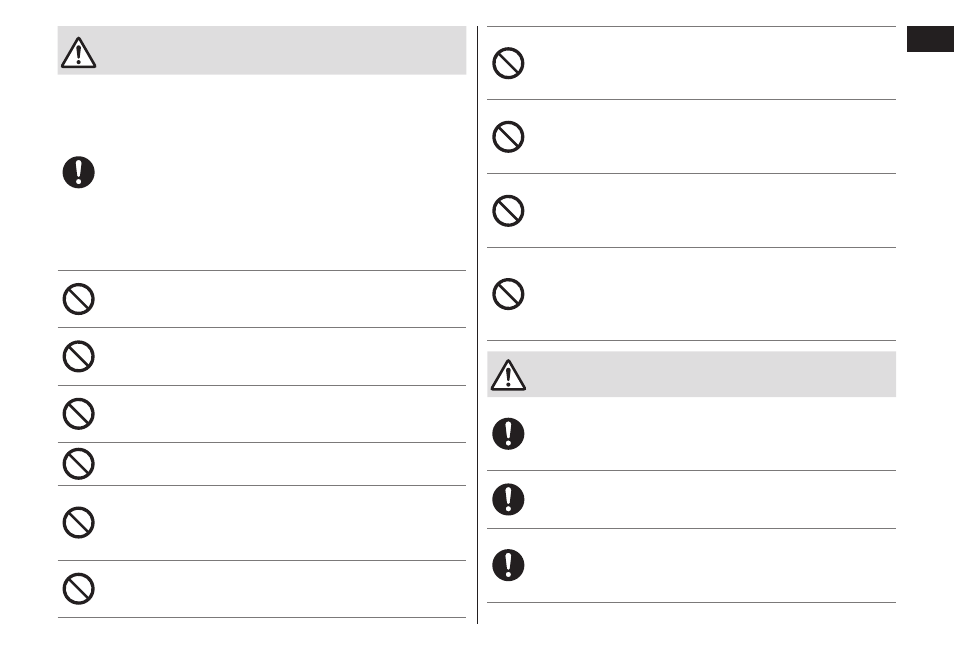
Task: Click the left column gray header bar
Action: pyautogui.click(x=262, y=50)
